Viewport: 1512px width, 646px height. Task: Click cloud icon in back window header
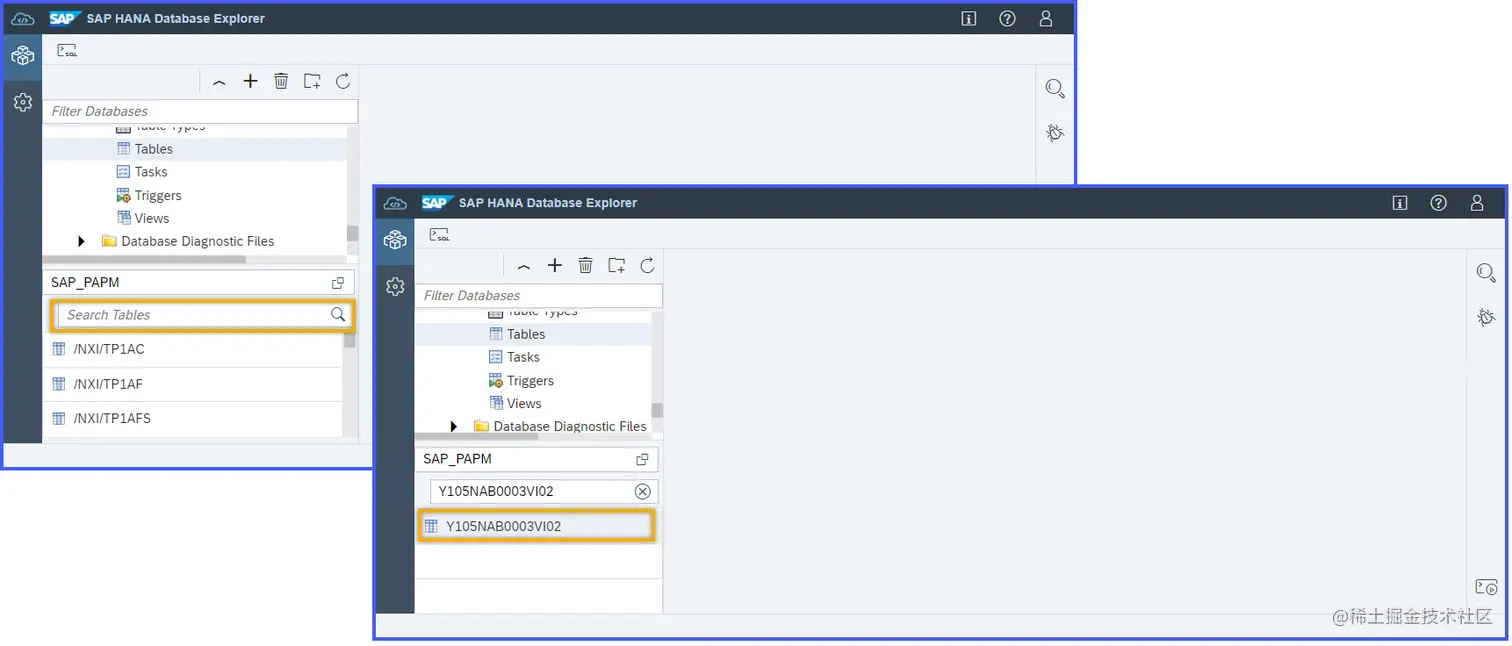[x=22, y=18]
